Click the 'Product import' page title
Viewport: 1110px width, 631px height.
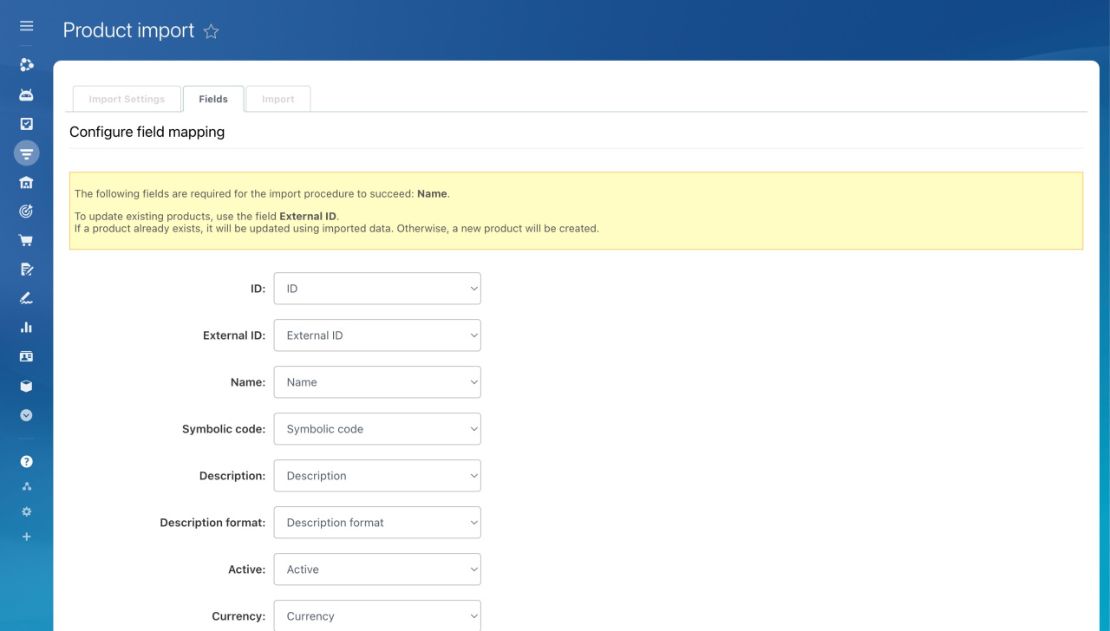(x=128, y=30)
